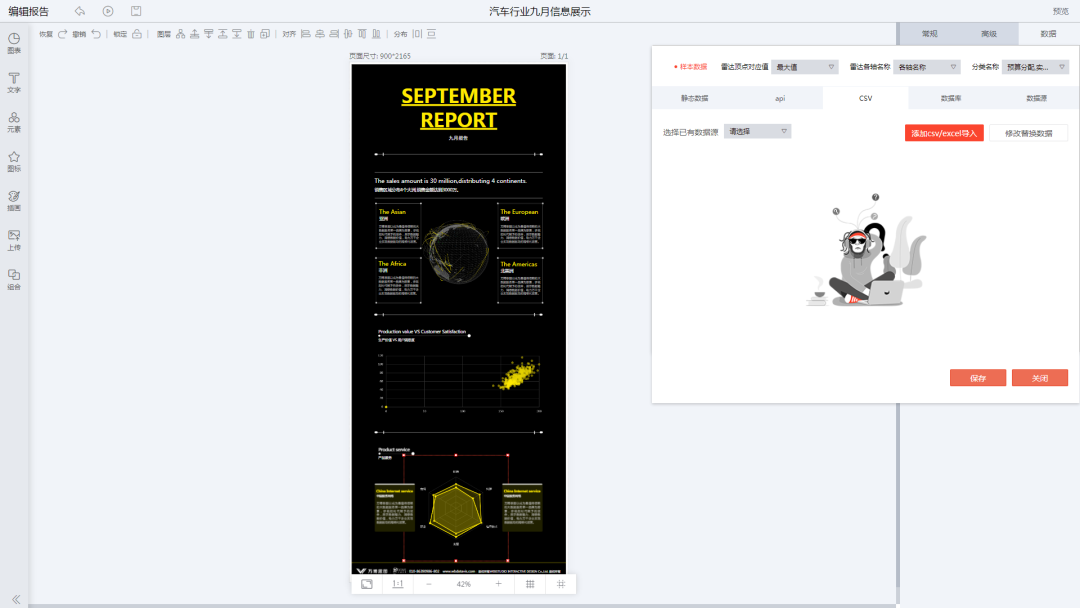This screenshot has height=608, width=1080.
Task: Click the trash delete icon in toolbar
Action: tap(251, 34)
